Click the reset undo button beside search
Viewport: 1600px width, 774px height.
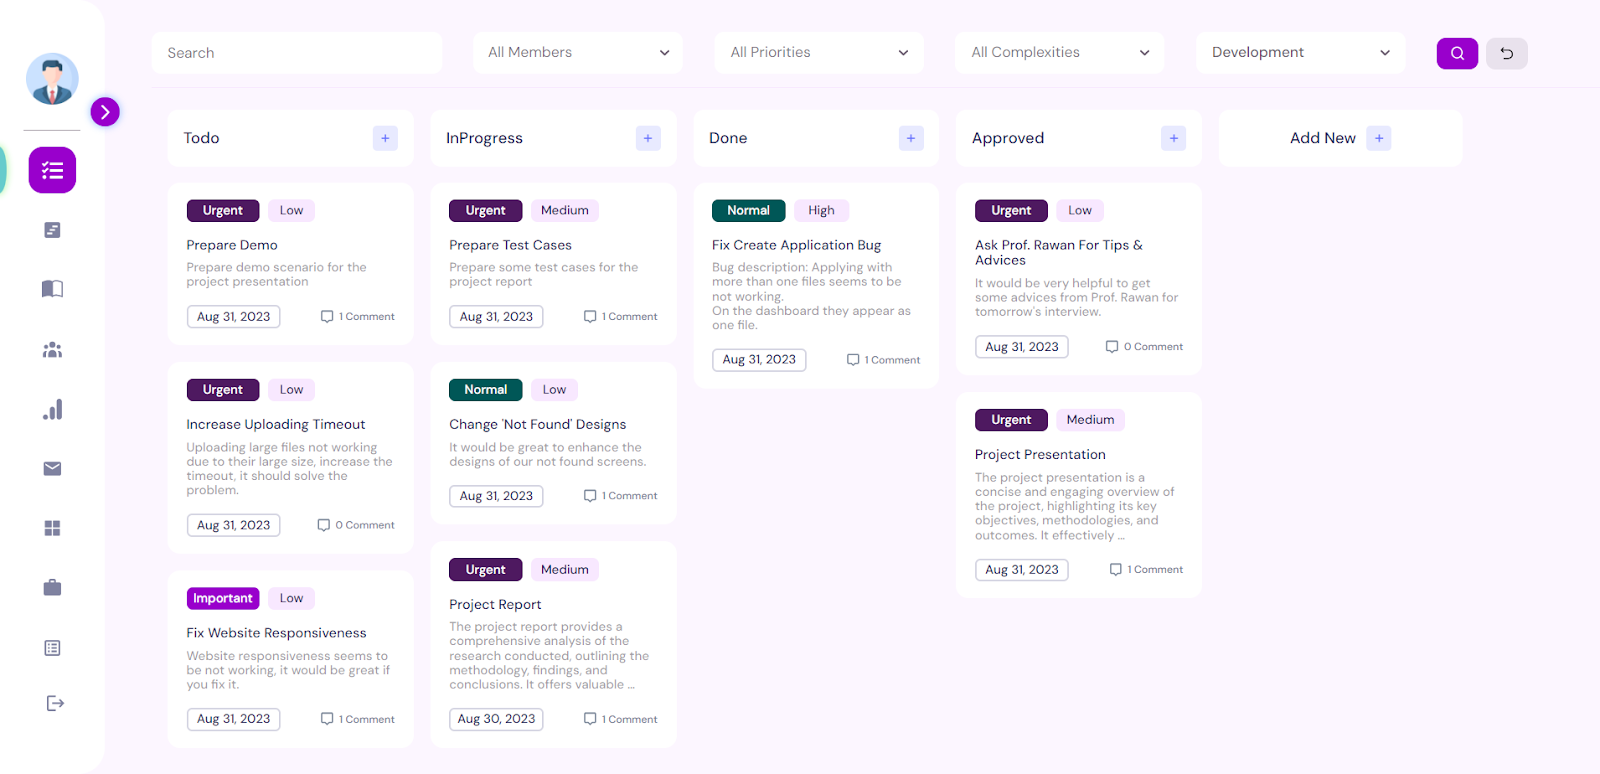(1508, 53)
